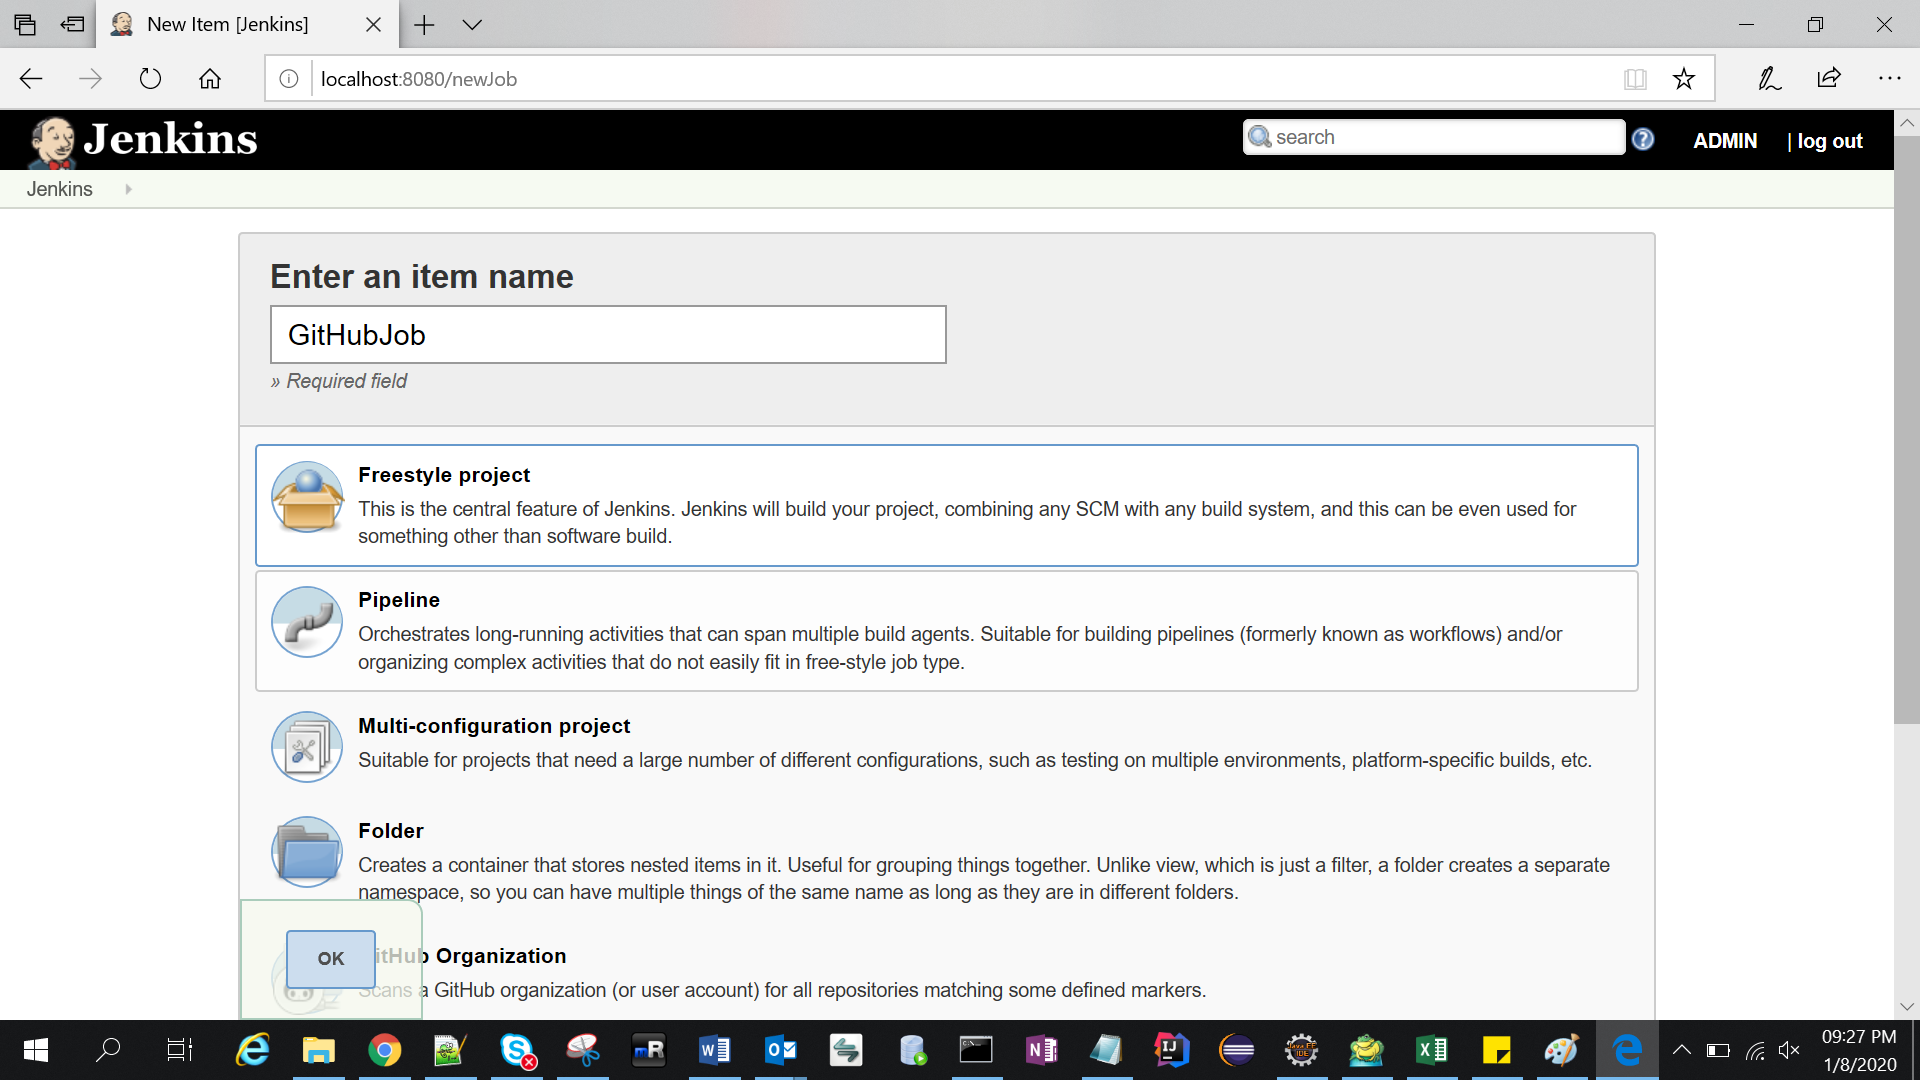Click the page vertical scrollbar thumb
The width and height of the screenshot is (1920, 1080).
1906,430
